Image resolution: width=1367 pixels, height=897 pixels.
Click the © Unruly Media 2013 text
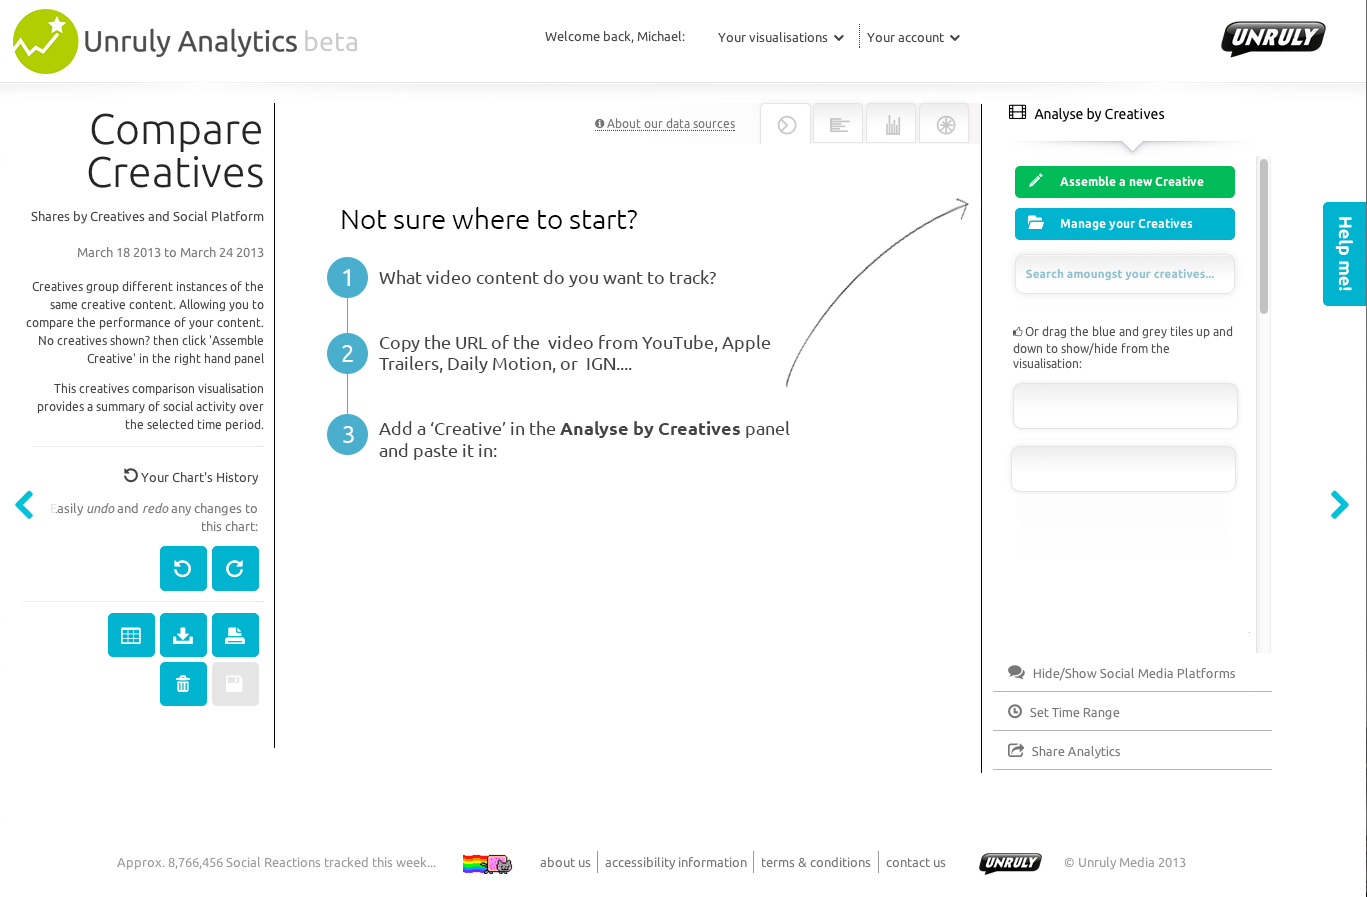click(1125, 862)
